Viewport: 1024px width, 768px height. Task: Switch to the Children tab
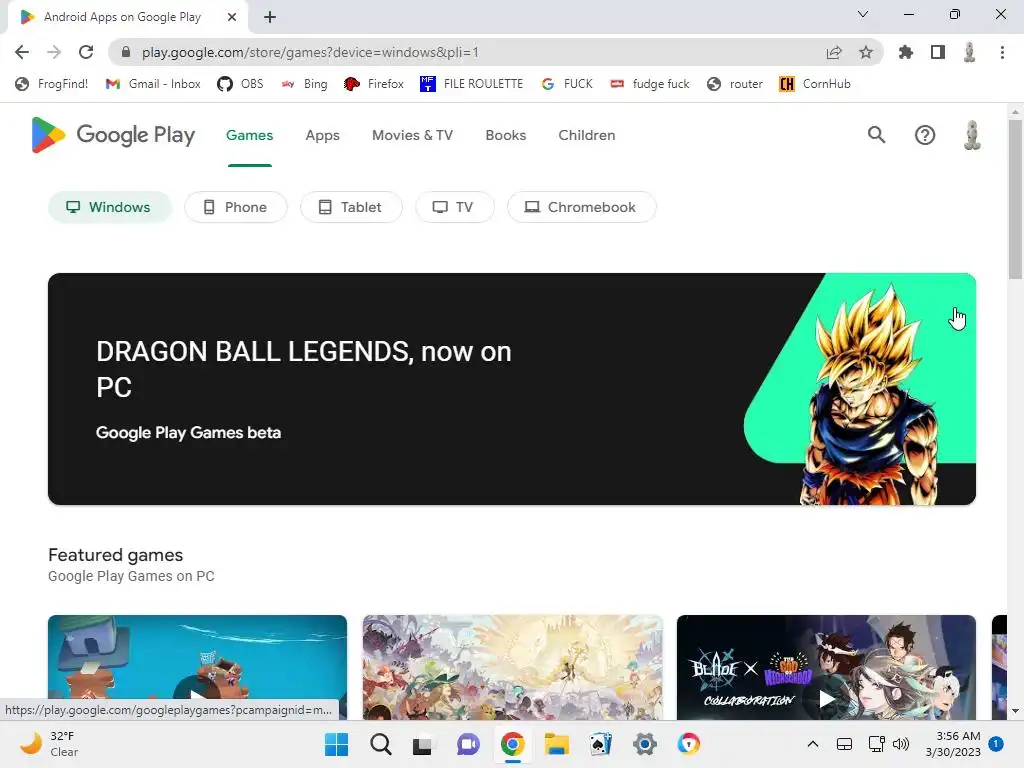pyautogui.click(x=586, y=135)
